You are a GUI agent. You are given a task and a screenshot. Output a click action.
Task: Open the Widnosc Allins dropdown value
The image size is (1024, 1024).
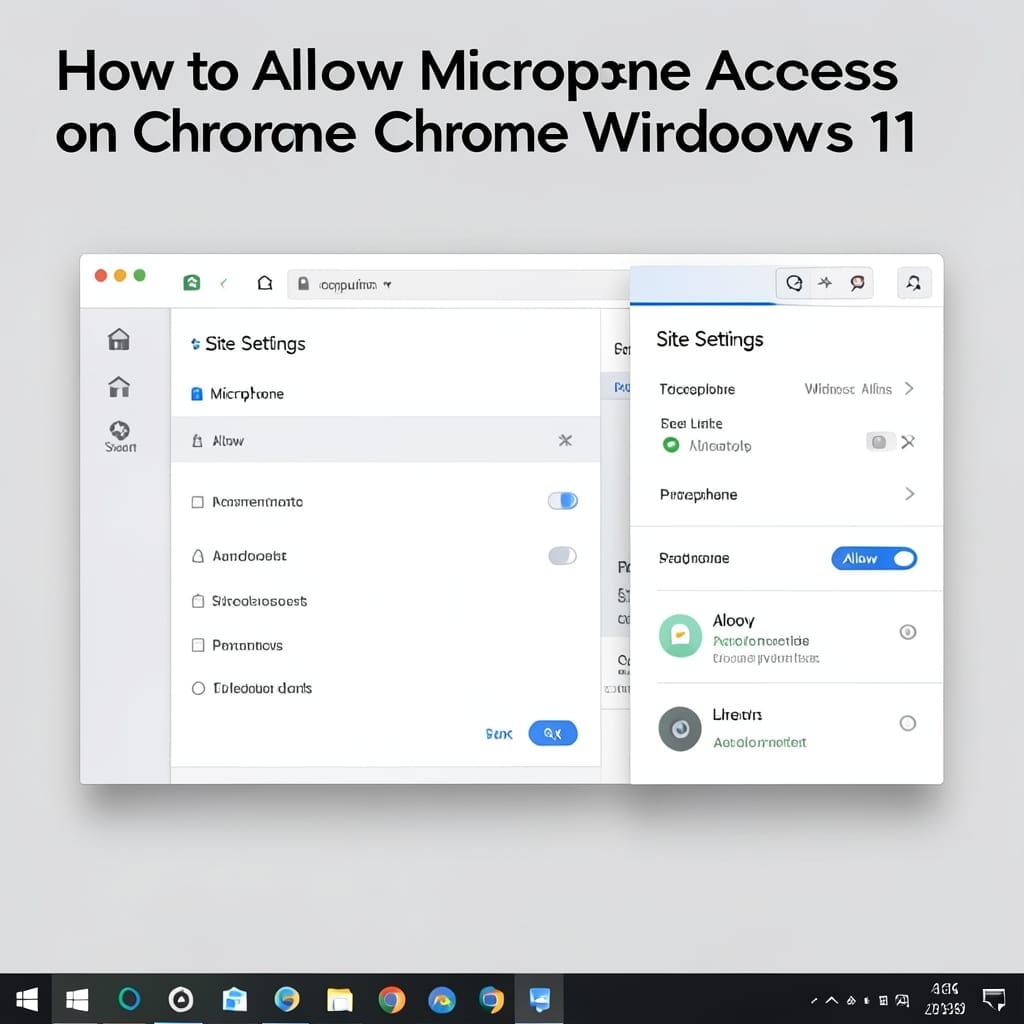pos(848,389)
